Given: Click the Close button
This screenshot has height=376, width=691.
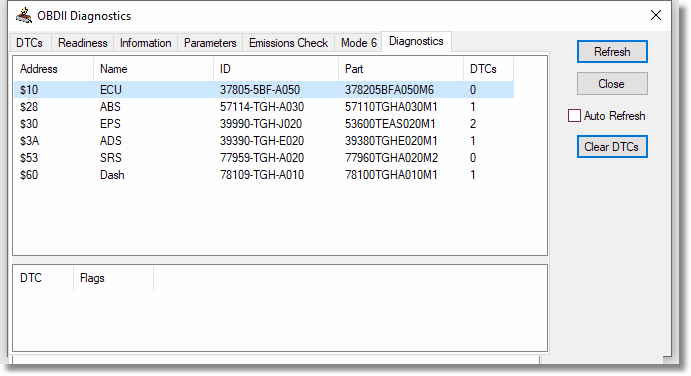Looking at the screenshot, I should click(x=612, y=84).
